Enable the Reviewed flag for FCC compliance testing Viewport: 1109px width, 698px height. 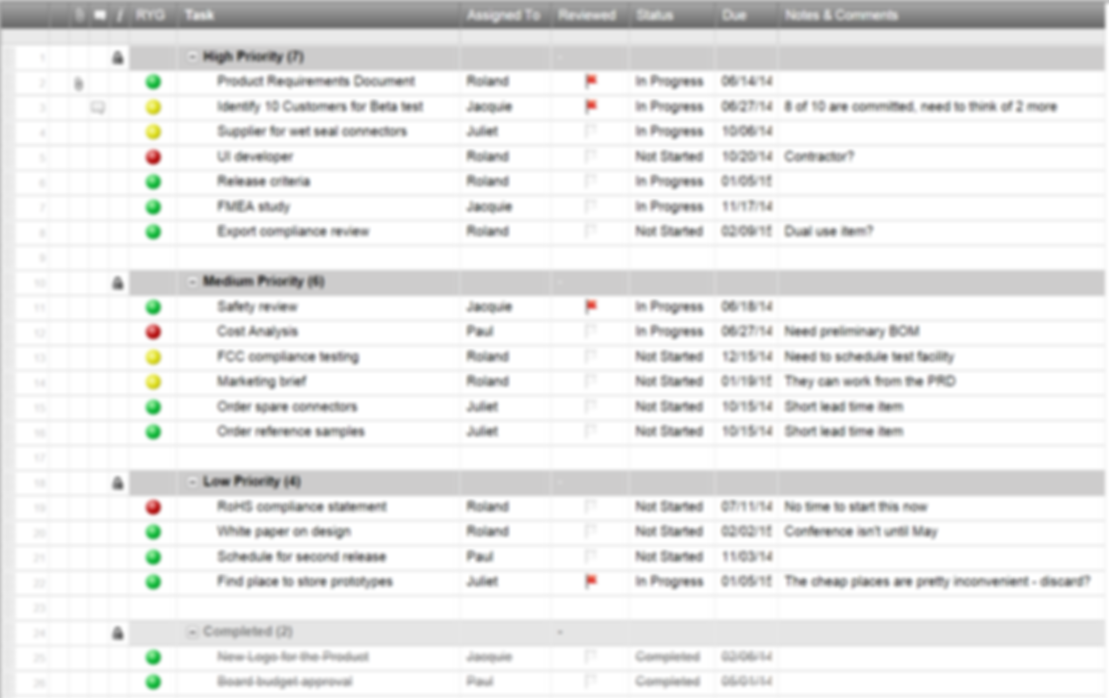tap(592, 356)
